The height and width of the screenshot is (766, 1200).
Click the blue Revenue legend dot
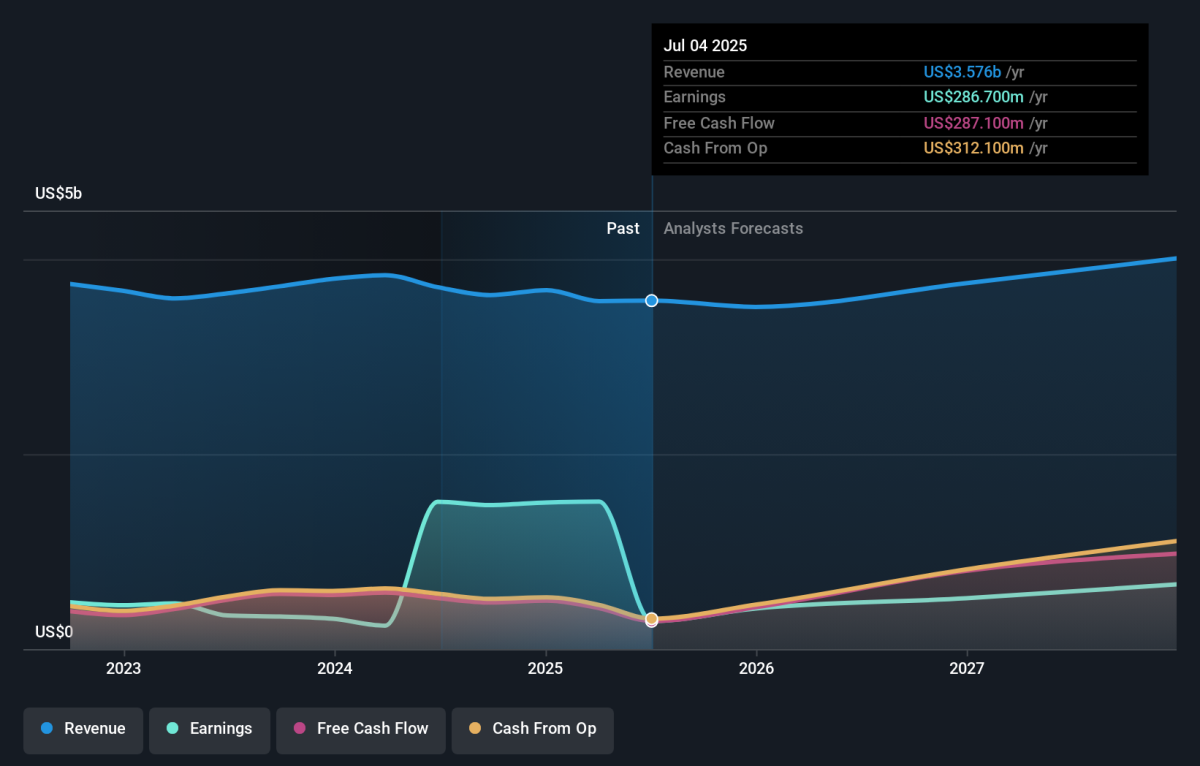click(x=47, y=729)
